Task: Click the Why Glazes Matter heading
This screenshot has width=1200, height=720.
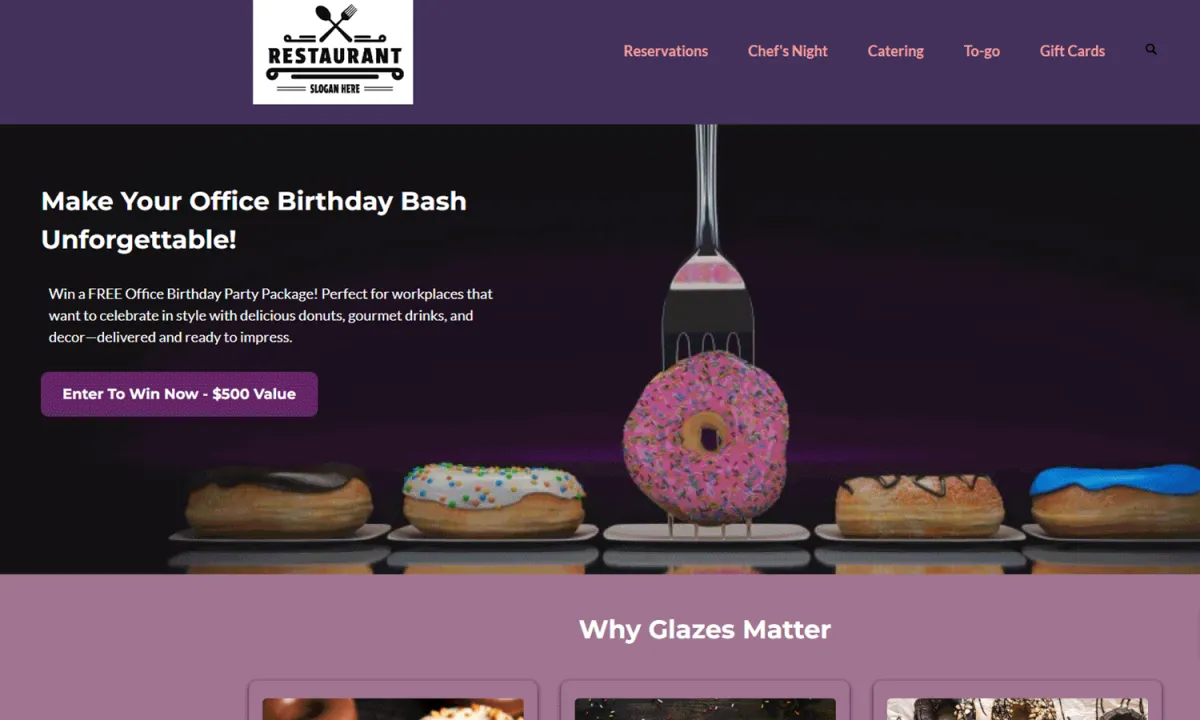Action: pyautogui.click(x=705, y=629)
